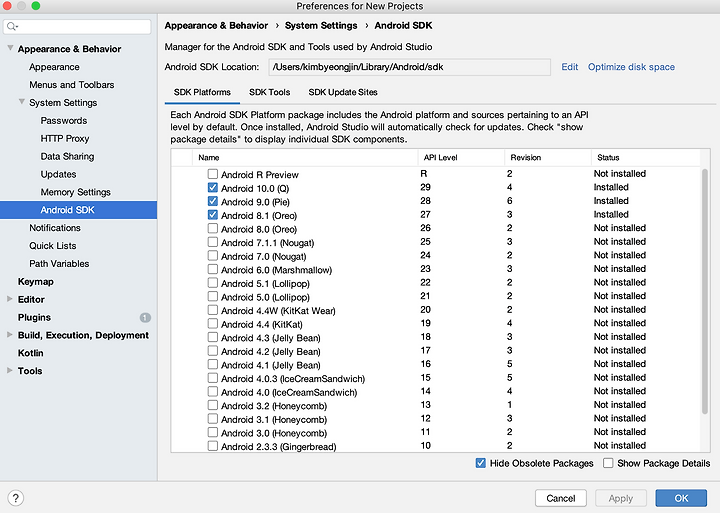Select Quick Lists item
Viewport: 720px width, 513px height.
coord(53,246)
